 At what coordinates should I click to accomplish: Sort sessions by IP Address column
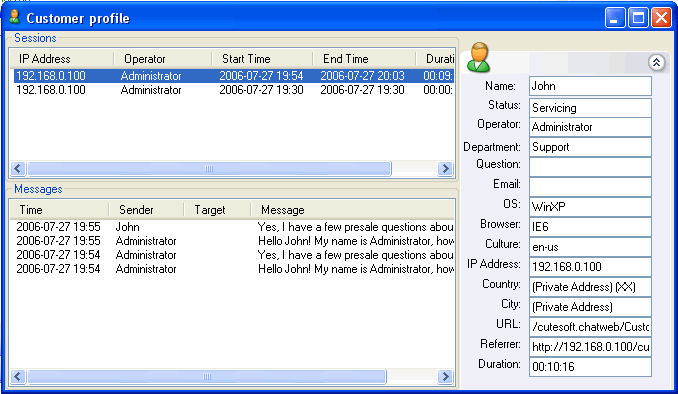(62, 59)
